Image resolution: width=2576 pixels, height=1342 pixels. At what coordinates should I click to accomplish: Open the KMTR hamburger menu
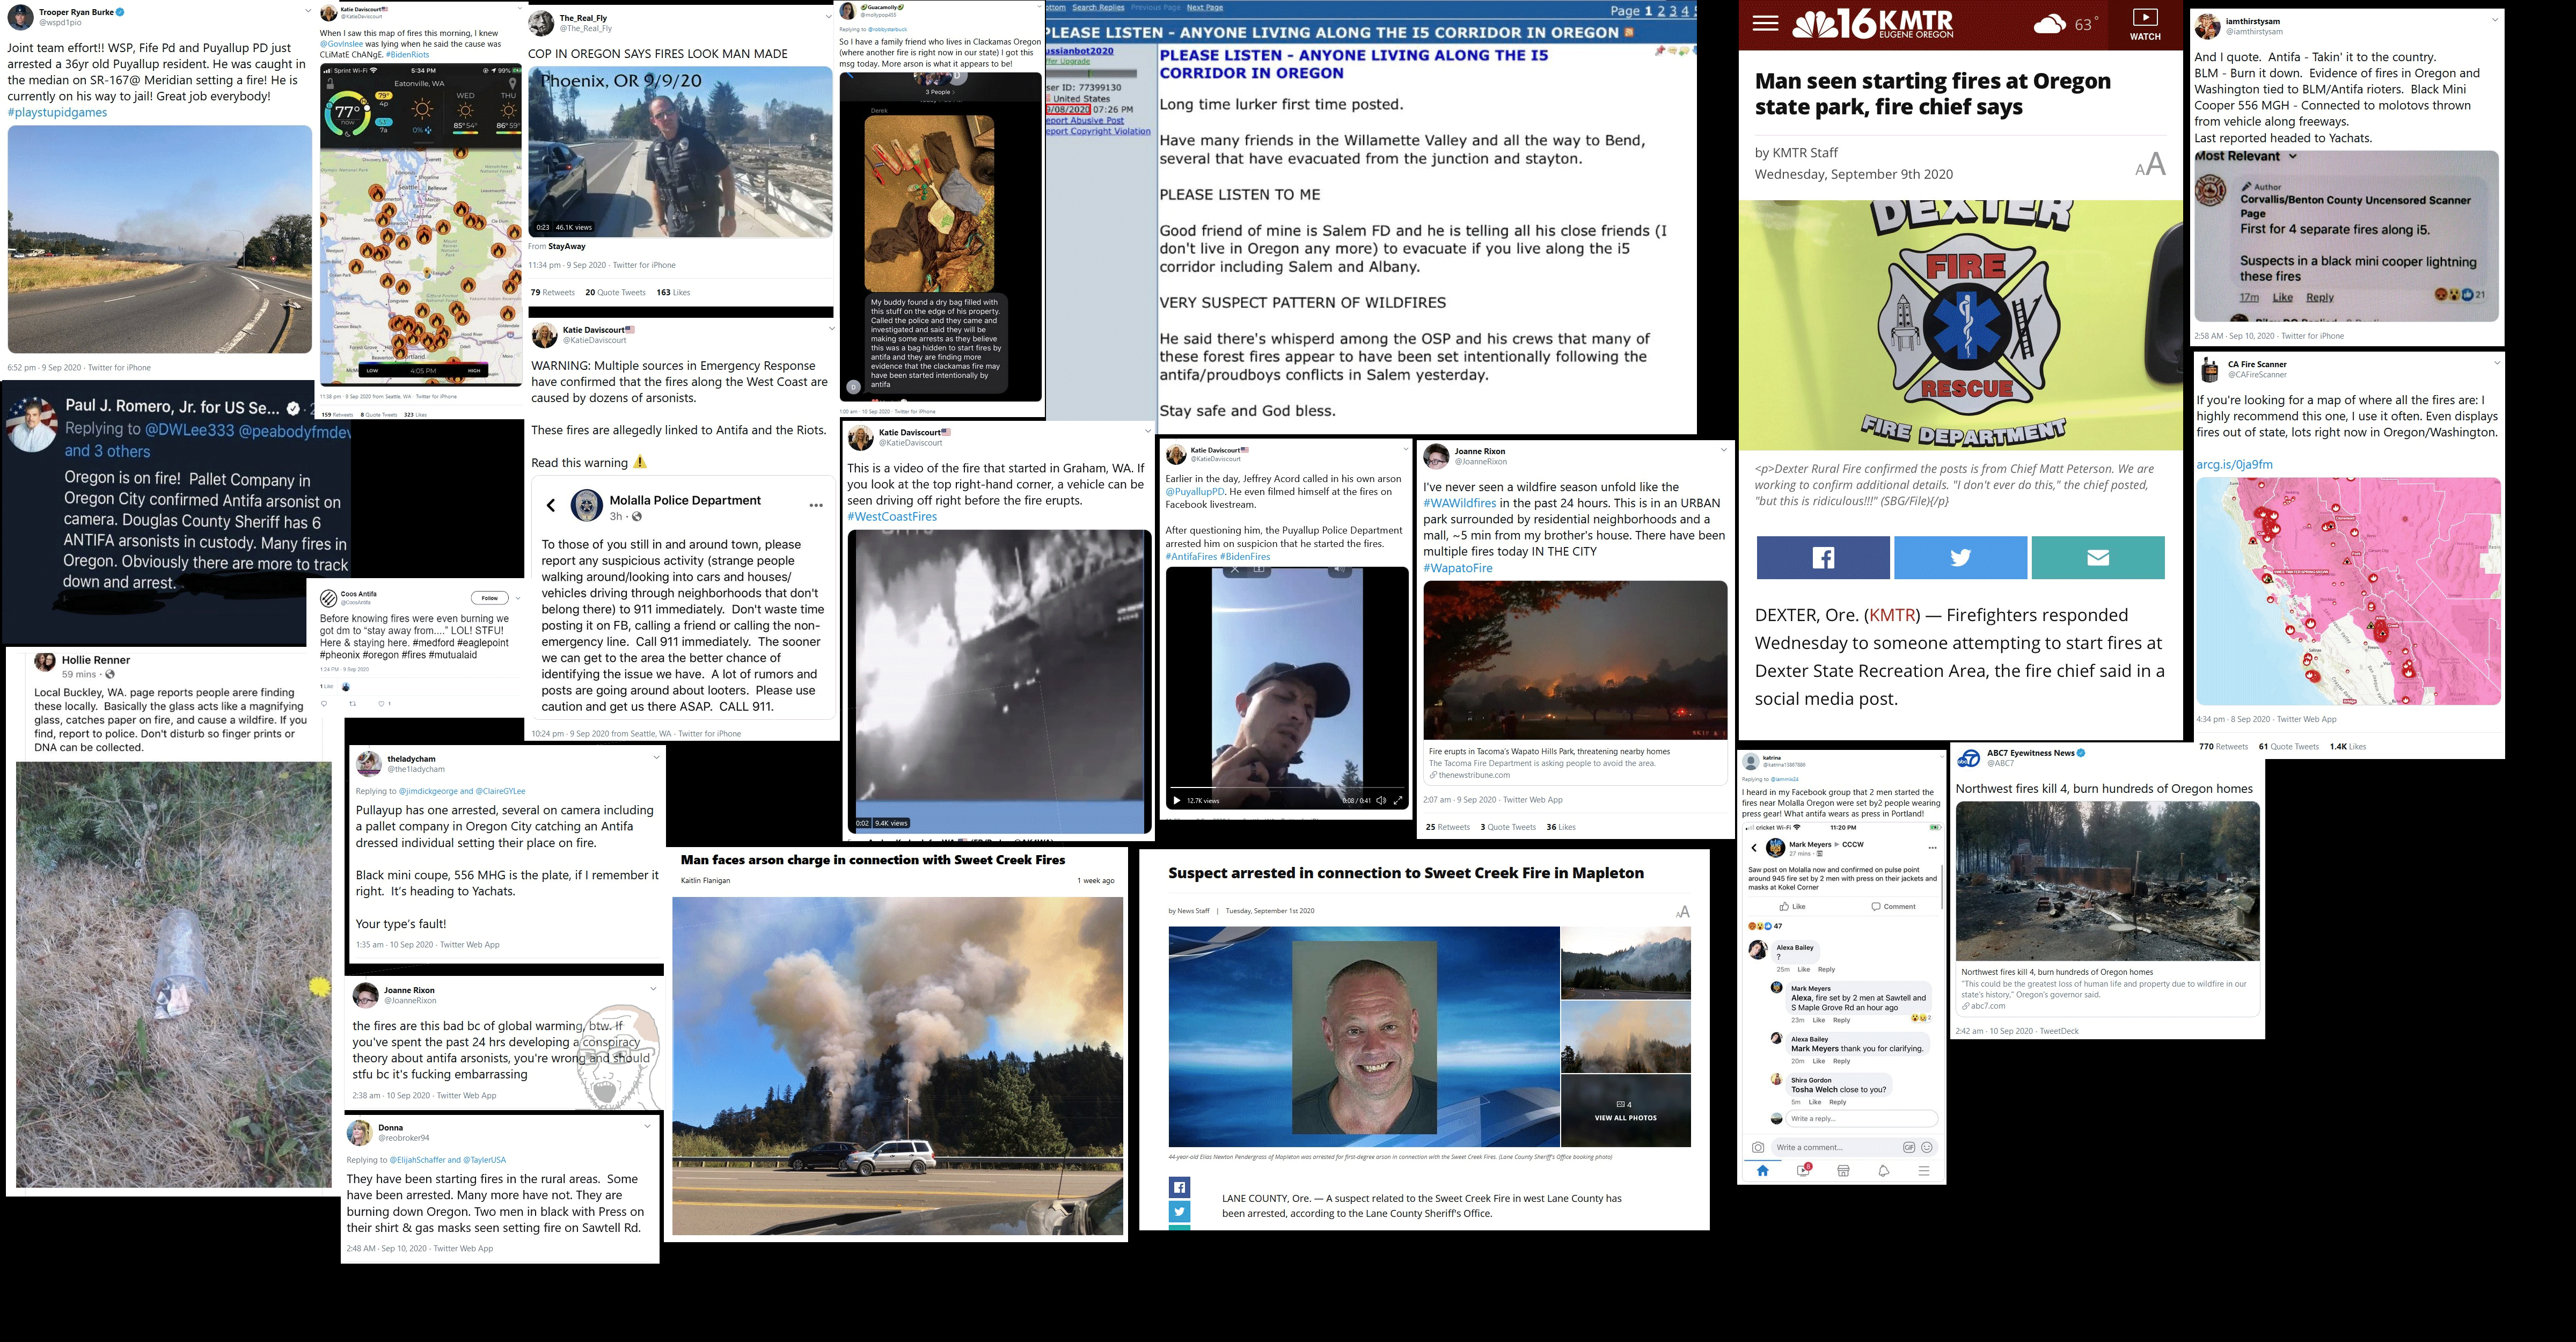coord(1765,23)
